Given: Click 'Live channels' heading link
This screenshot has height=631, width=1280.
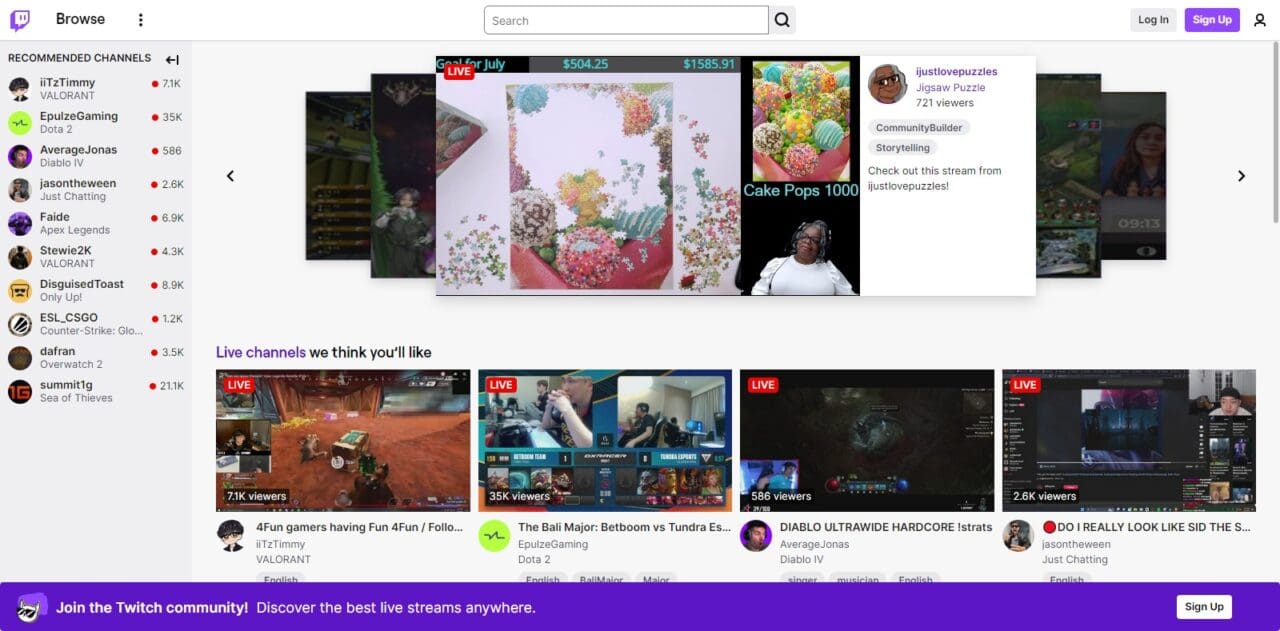Looking at the screenshot, I should [x=261, y=352].
